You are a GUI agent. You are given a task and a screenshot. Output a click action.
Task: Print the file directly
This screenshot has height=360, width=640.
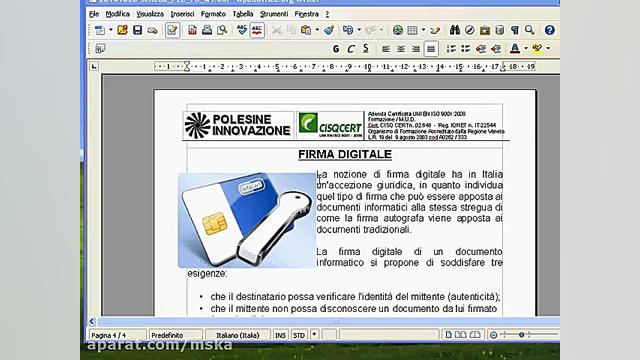(207, 30)
